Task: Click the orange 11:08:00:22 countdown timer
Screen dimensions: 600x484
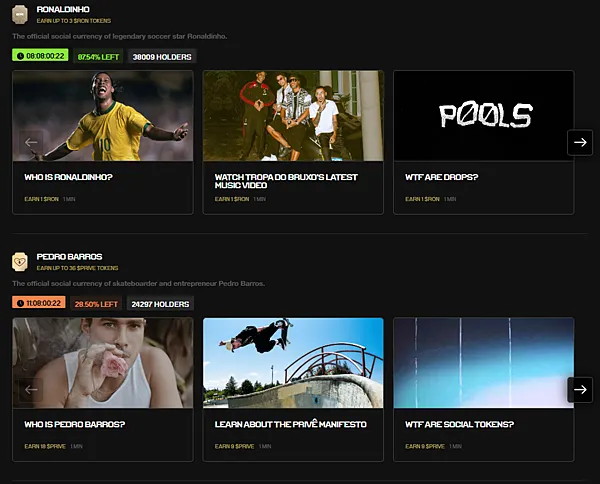Action: tap(39, 303)
